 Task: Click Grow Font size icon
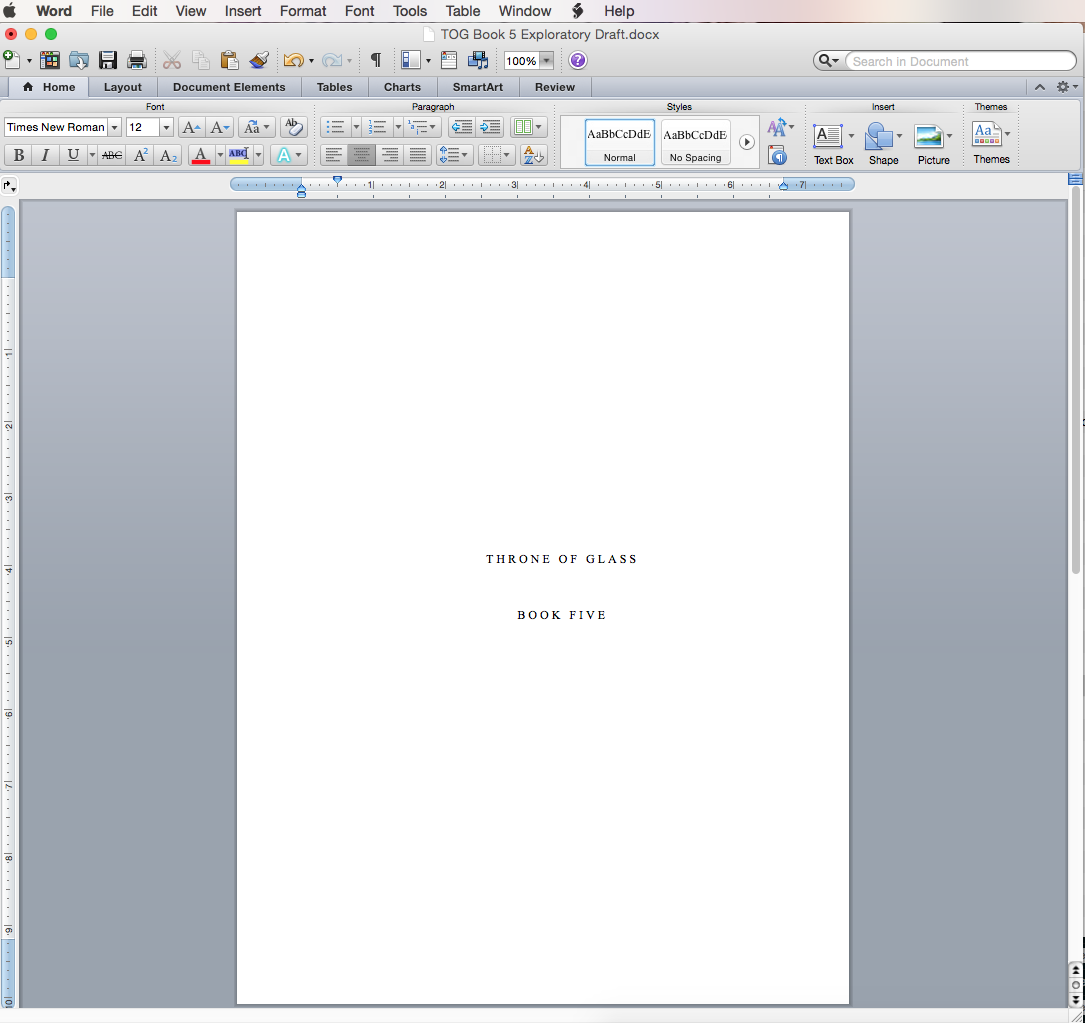(x=191, y=127)
